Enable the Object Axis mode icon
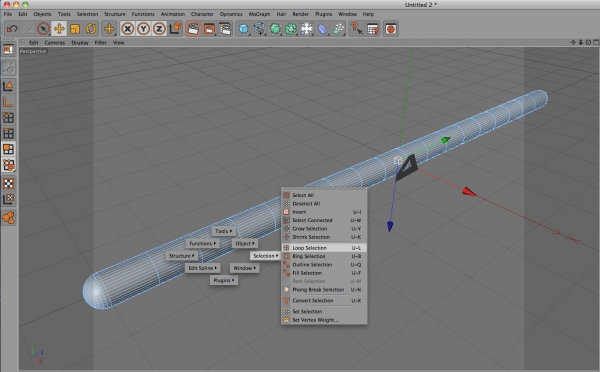This screenshot has width=600, height=372. click(8, 102)
